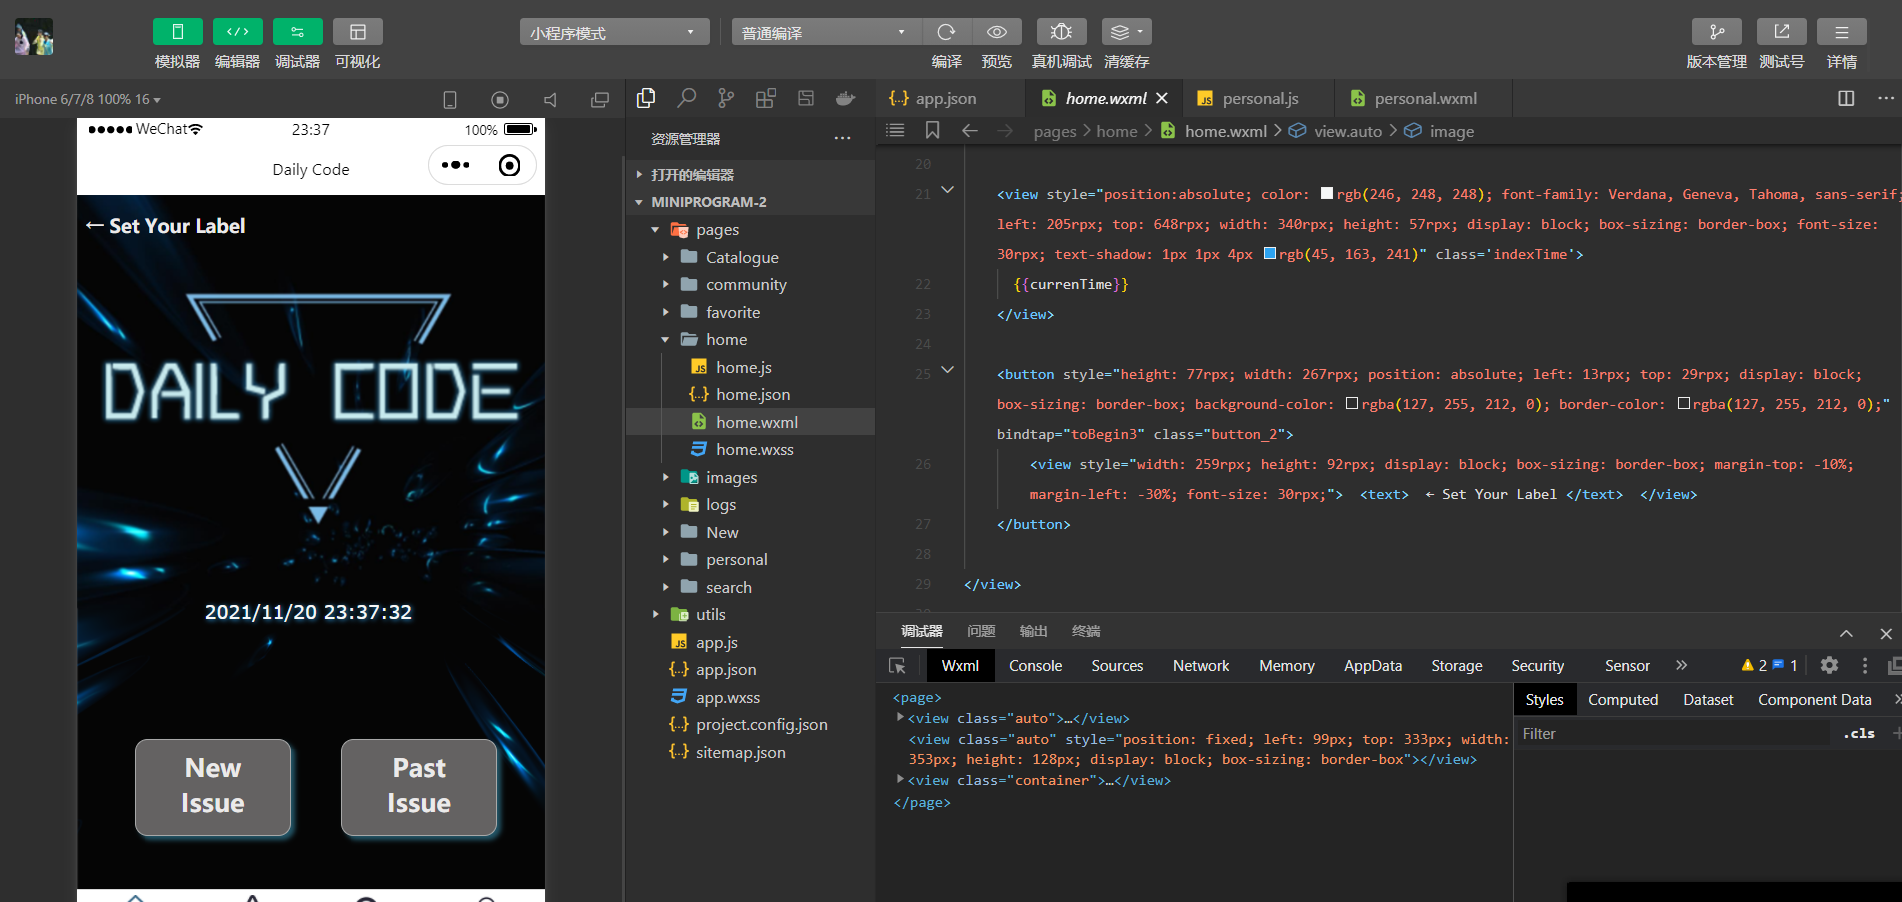Image resolution: width=1902 pixels, height=902 pixels.
Task: Fold the code block at line 21
Action: (x=947, y=190)
